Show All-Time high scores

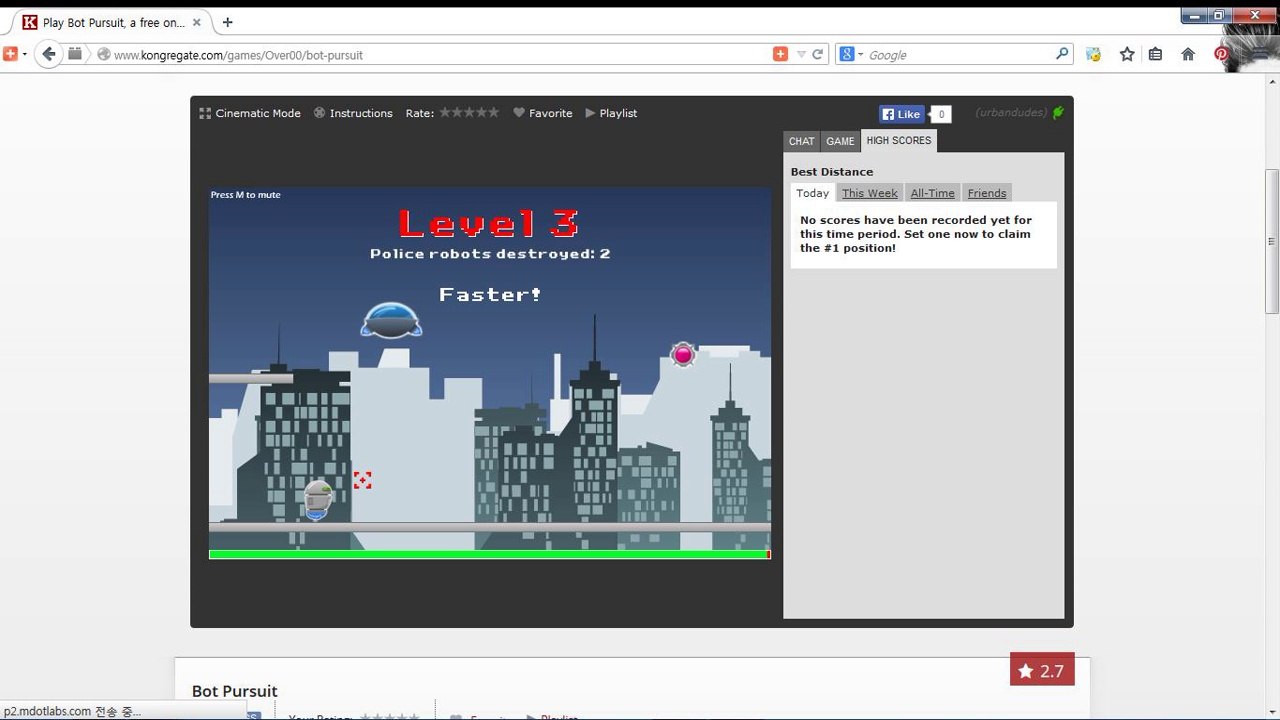click(932, 193)
